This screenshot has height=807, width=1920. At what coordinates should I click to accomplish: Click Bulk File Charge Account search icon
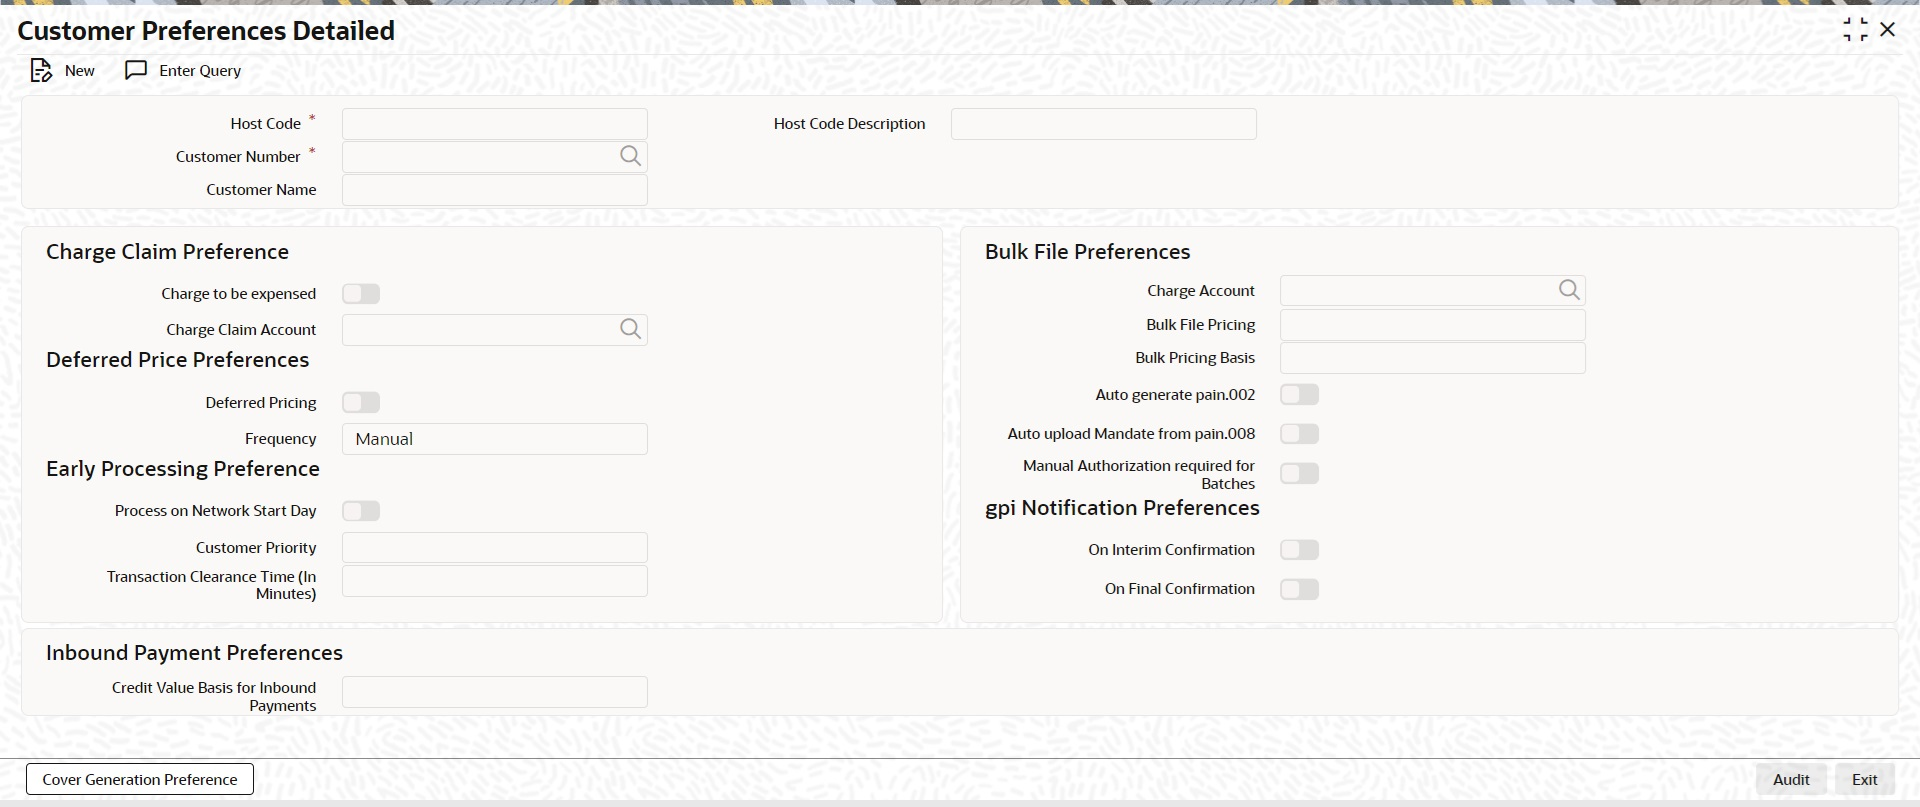[1569, 290]
